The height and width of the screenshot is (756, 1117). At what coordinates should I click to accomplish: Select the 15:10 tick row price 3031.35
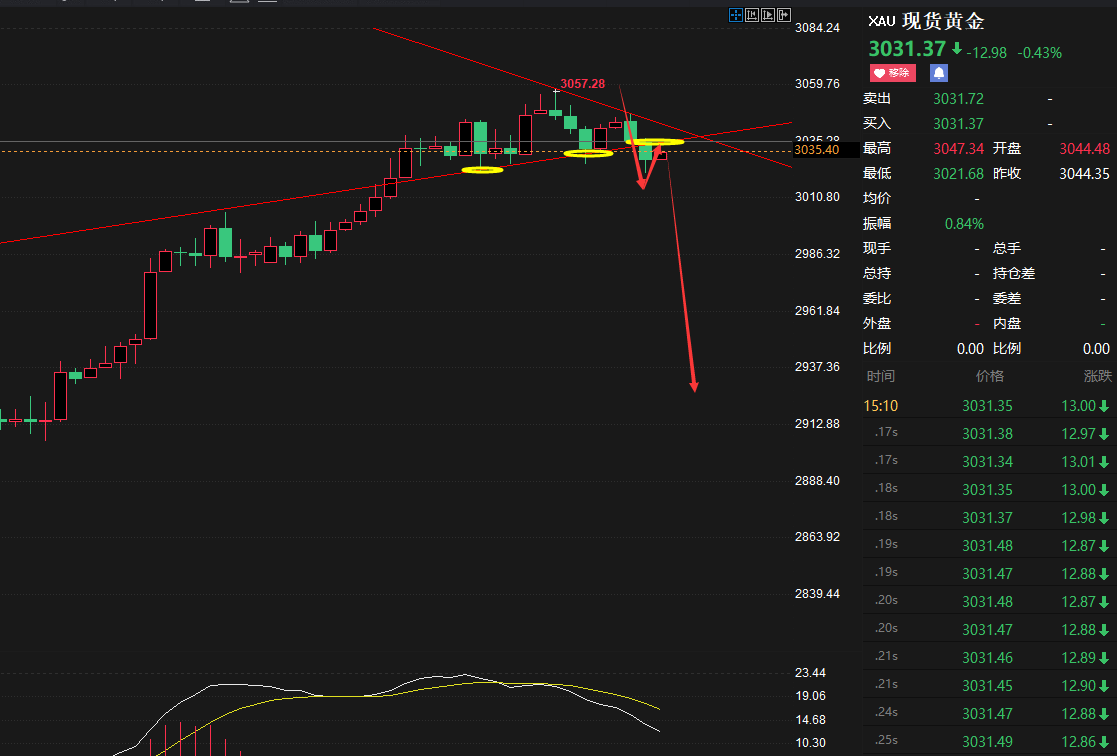click(x=987, y=406)
